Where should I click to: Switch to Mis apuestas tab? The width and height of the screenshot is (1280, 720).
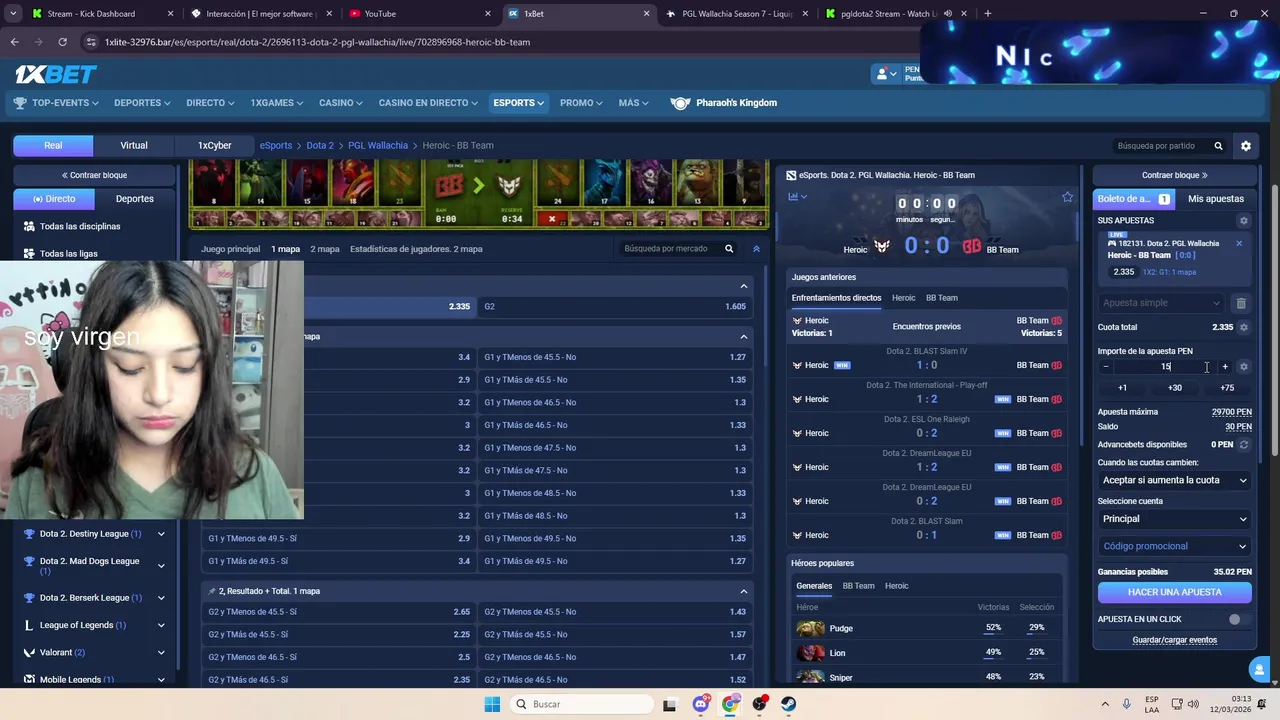click(x=1215, y=199)
